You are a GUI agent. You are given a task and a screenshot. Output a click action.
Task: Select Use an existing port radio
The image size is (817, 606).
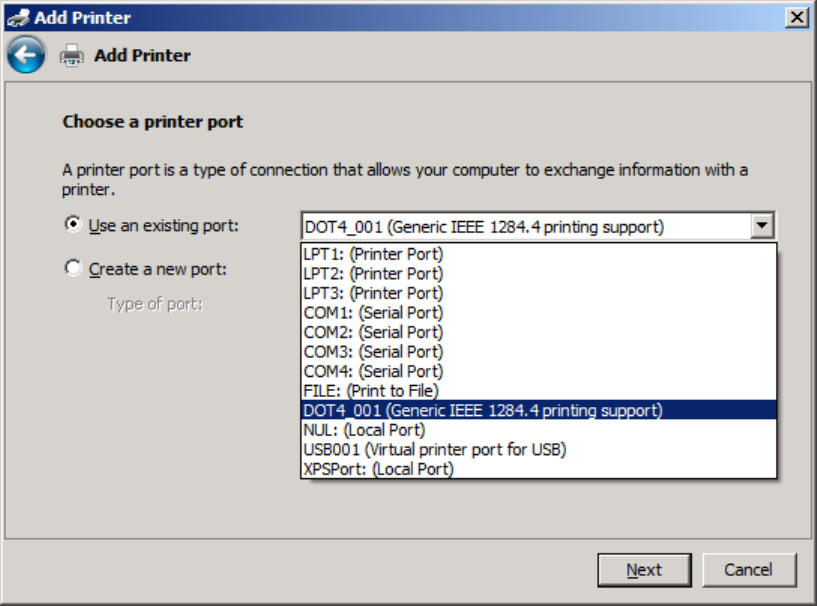click(x=73, y=225)
